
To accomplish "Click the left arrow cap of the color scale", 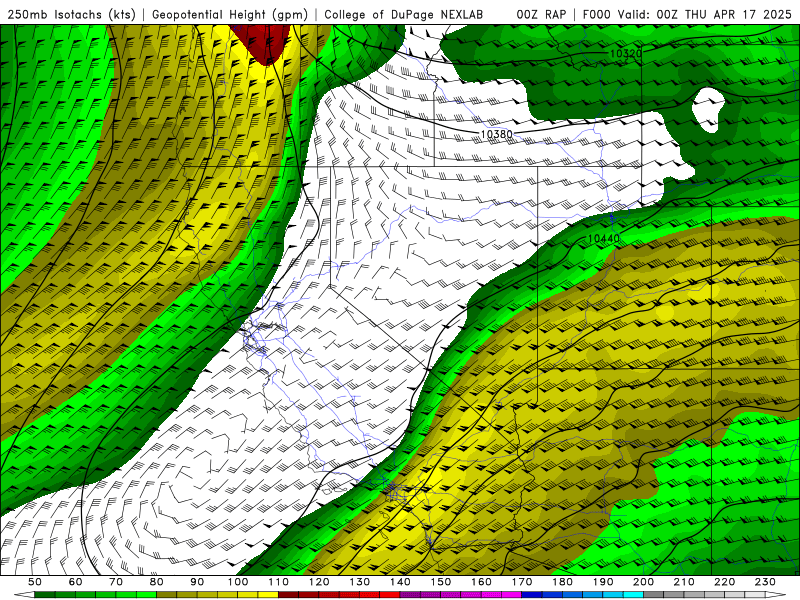I will pos(24,595).
